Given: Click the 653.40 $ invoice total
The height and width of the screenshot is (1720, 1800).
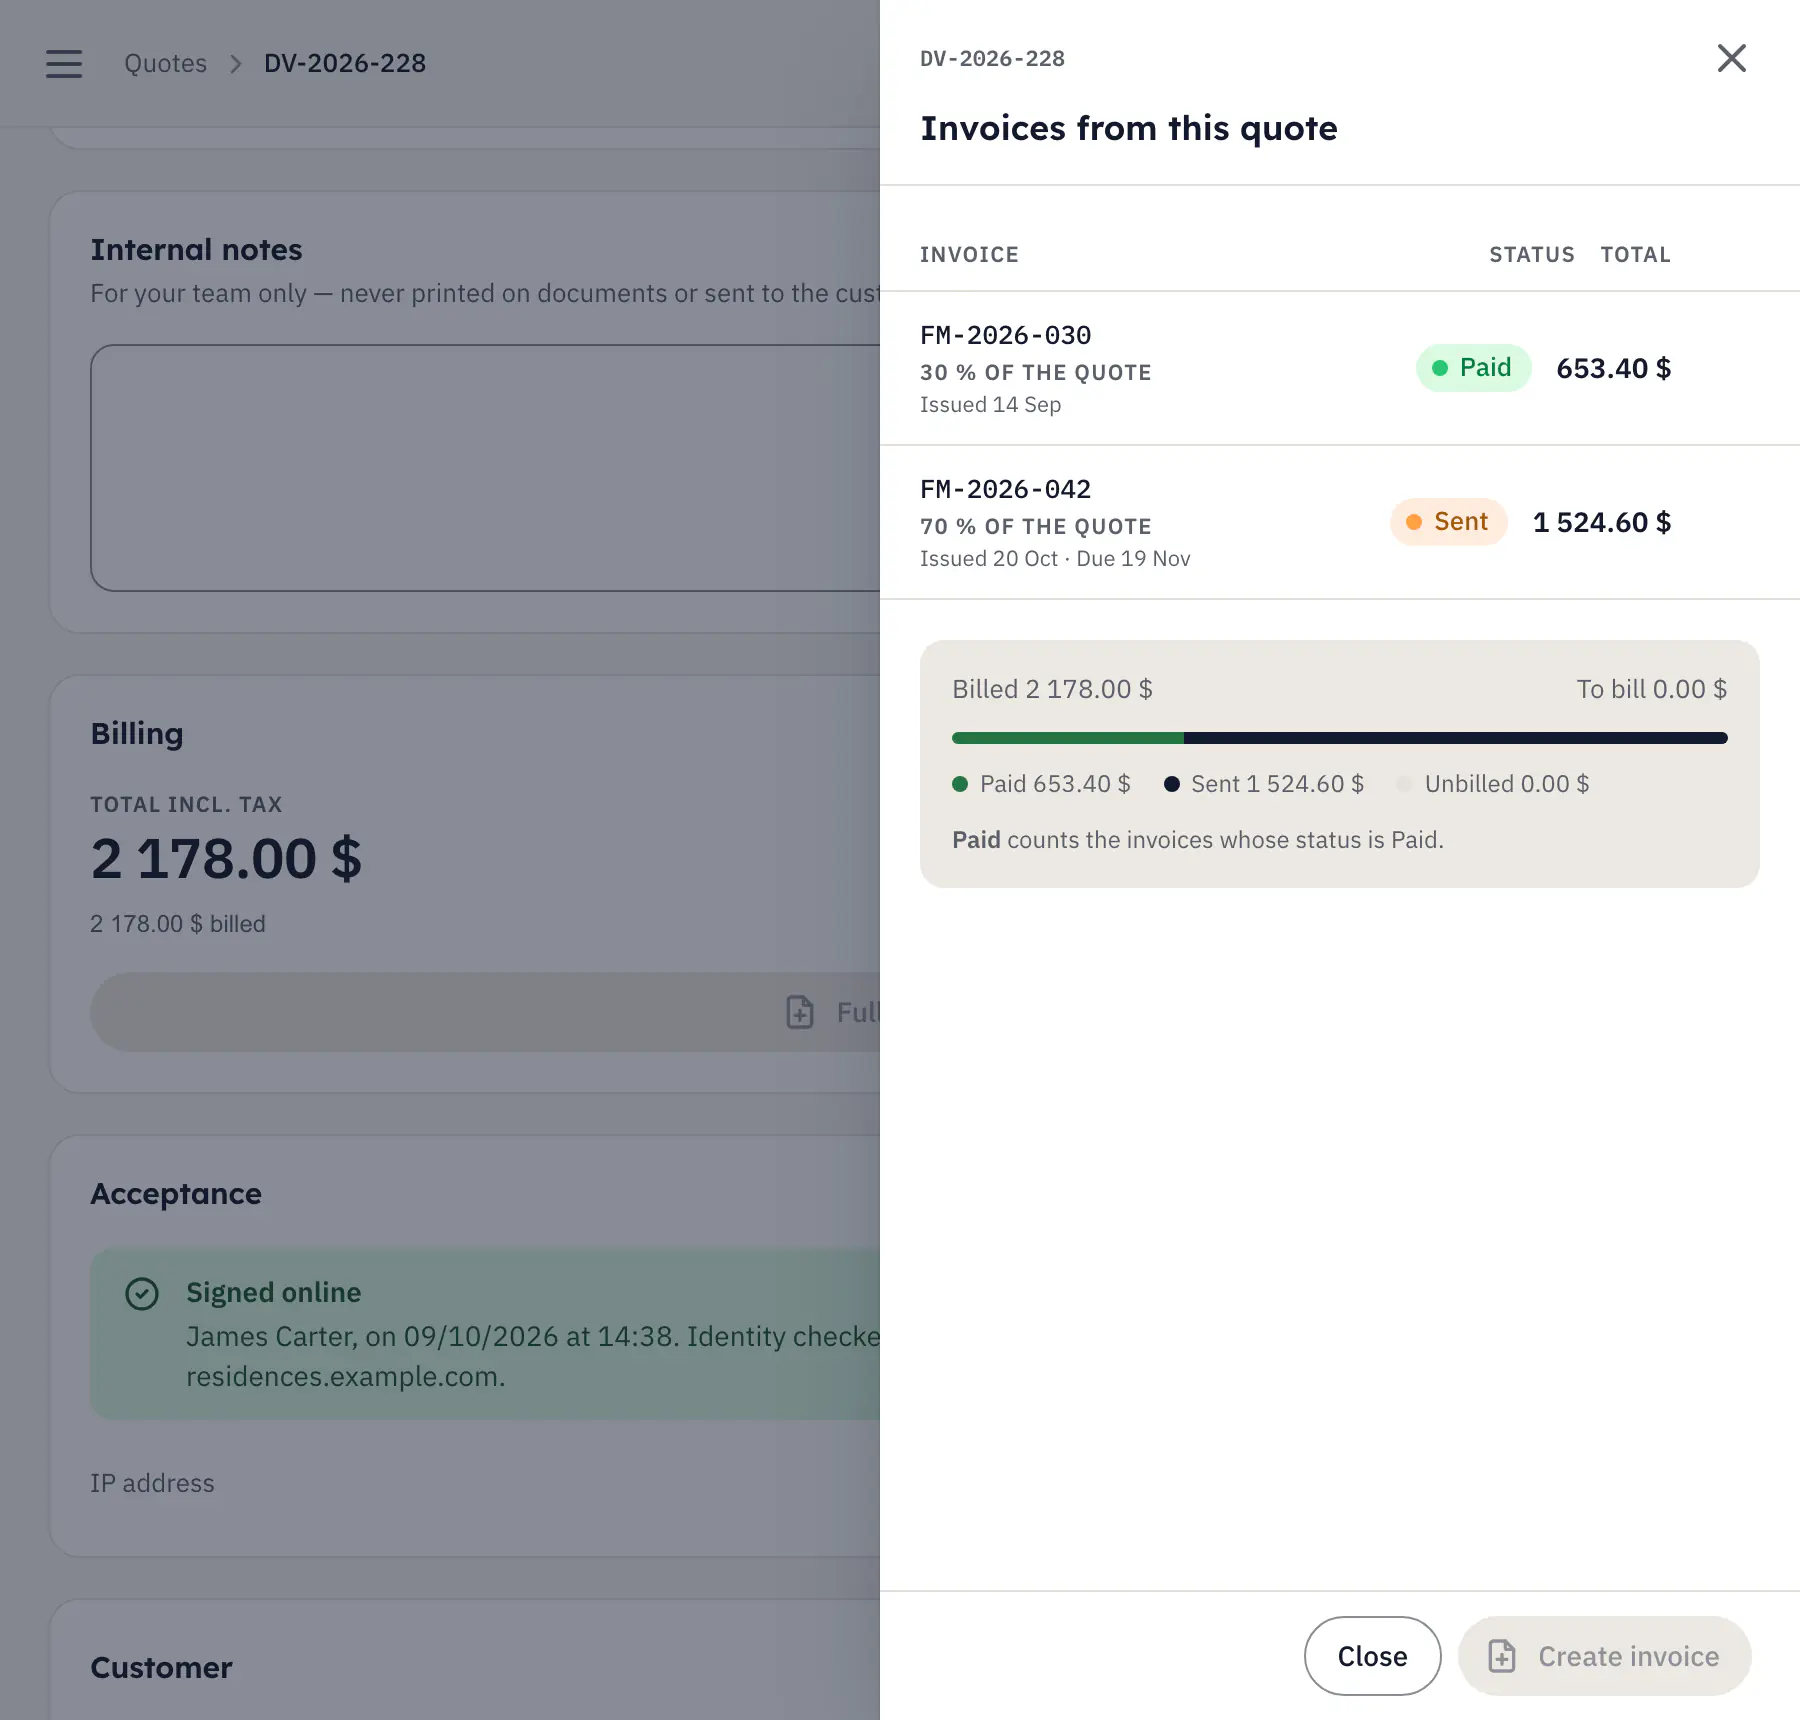Looking at the screenshot, I should click(1613, 368).
